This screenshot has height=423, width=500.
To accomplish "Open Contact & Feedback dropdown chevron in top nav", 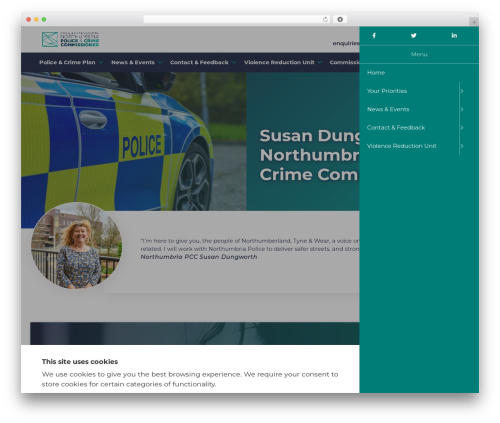I will coord(234,62).
